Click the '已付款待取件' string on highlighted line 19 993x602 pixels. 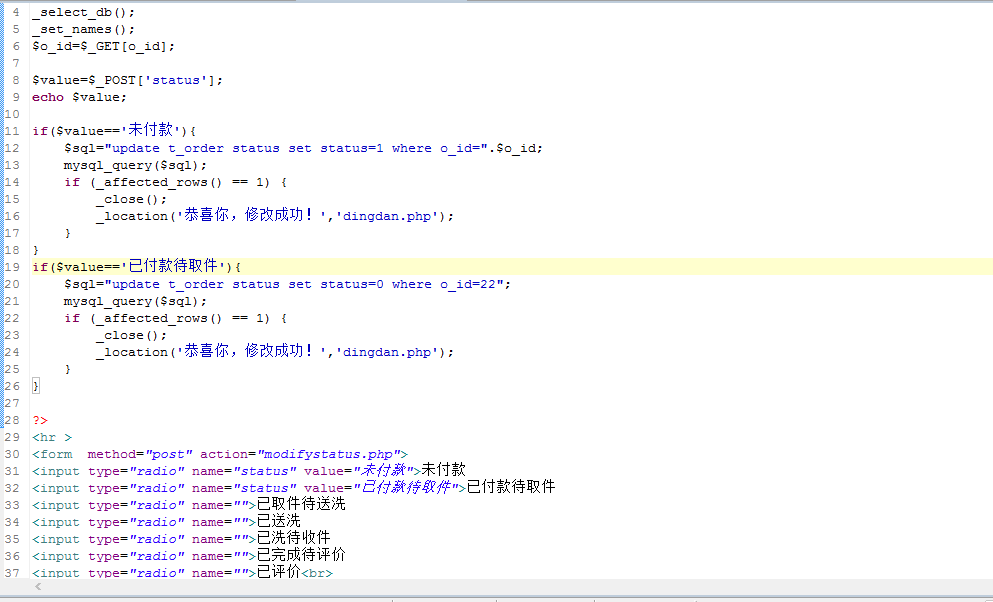[173, 266]
